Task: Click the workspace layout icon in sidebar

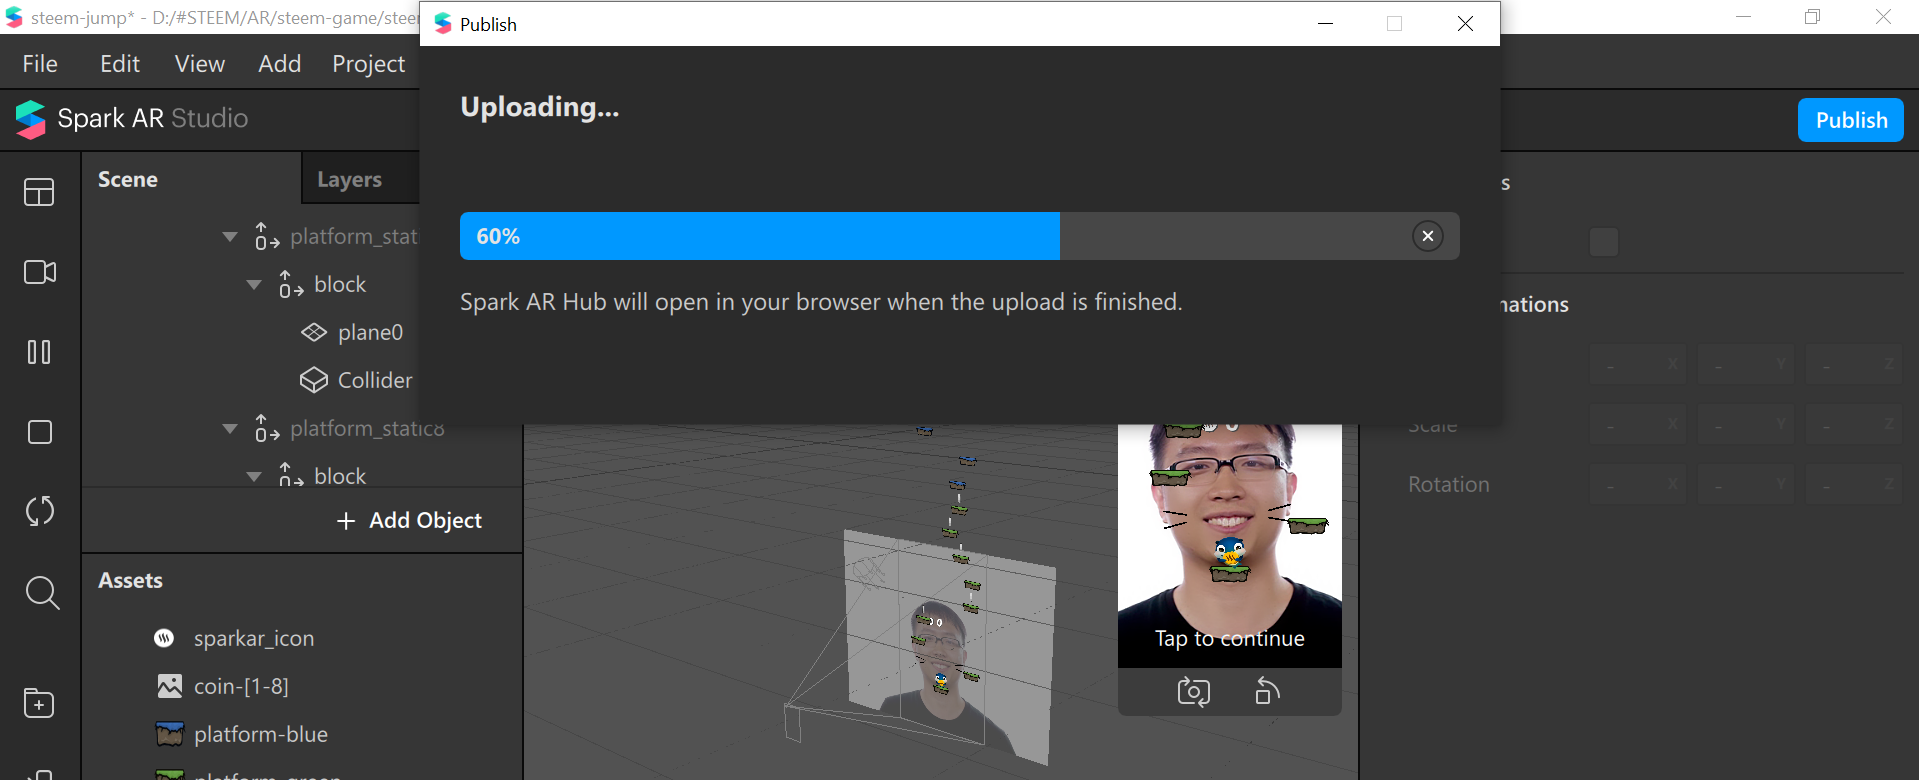Action: pyautogui.click(x=39, y=192)
